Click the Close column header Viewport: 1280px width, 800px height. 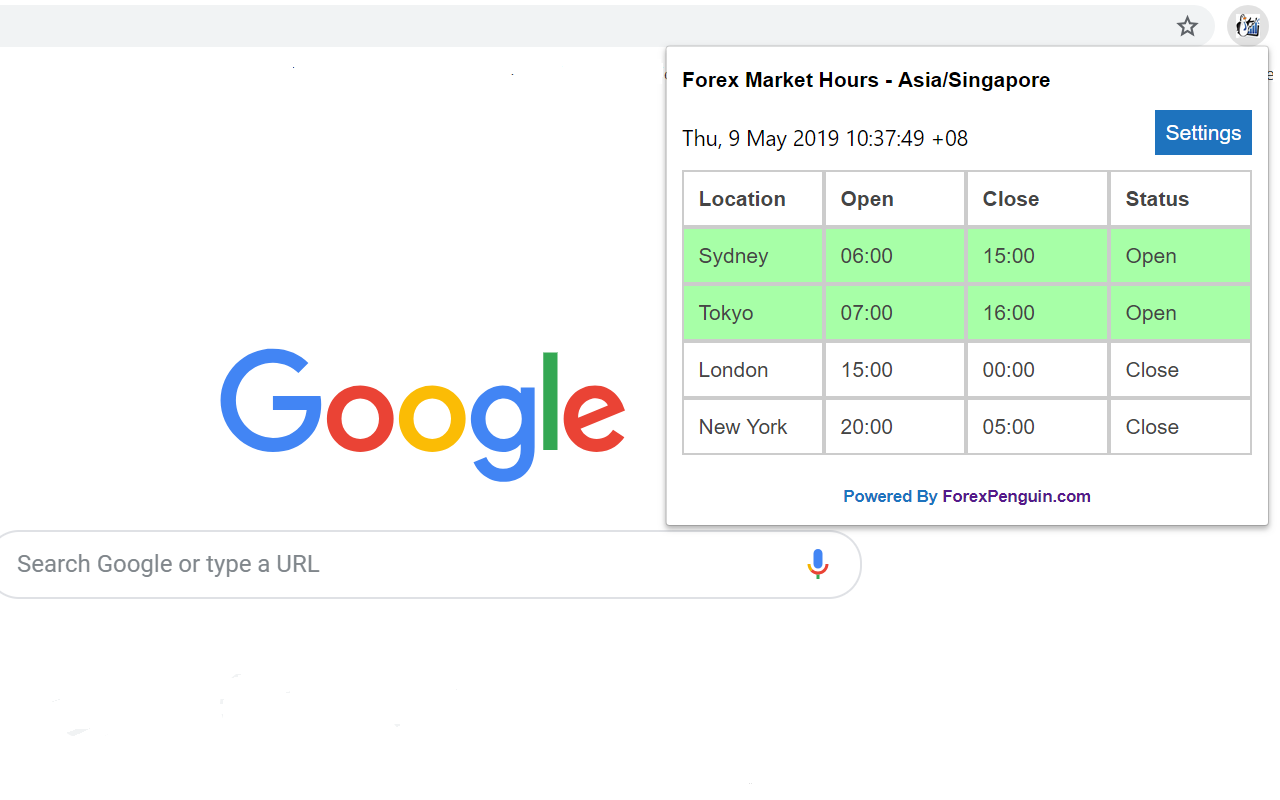coord(1037,199)
